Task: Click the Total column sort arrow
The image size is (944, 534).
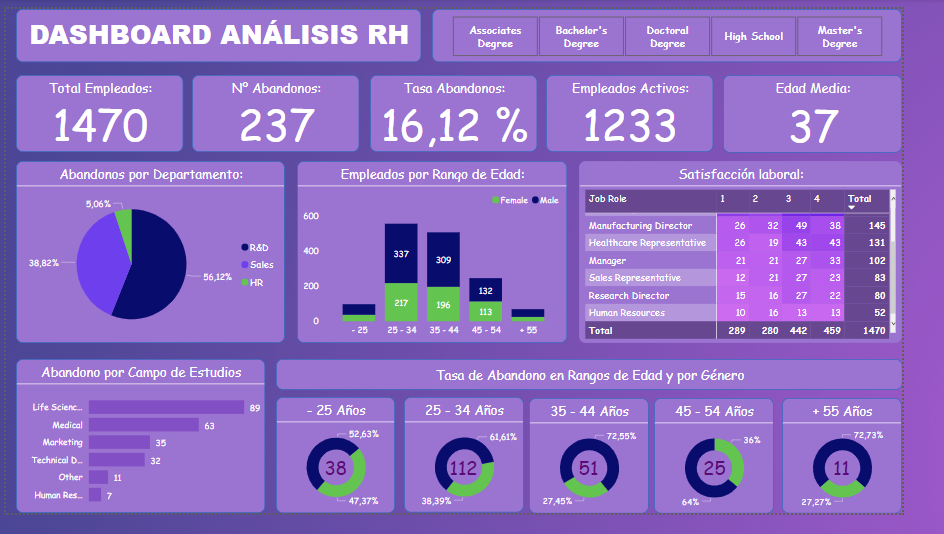Action: point(852,208)
